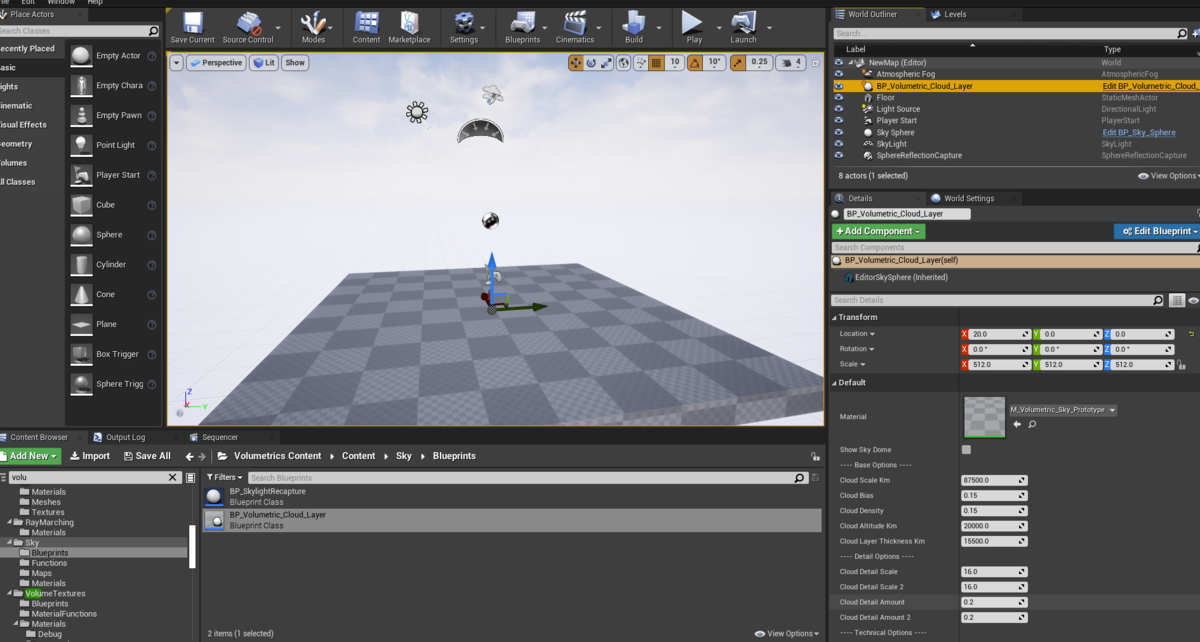
Task: Select the translate gizmo mode in viewport
Action: [x=576, y=63]
